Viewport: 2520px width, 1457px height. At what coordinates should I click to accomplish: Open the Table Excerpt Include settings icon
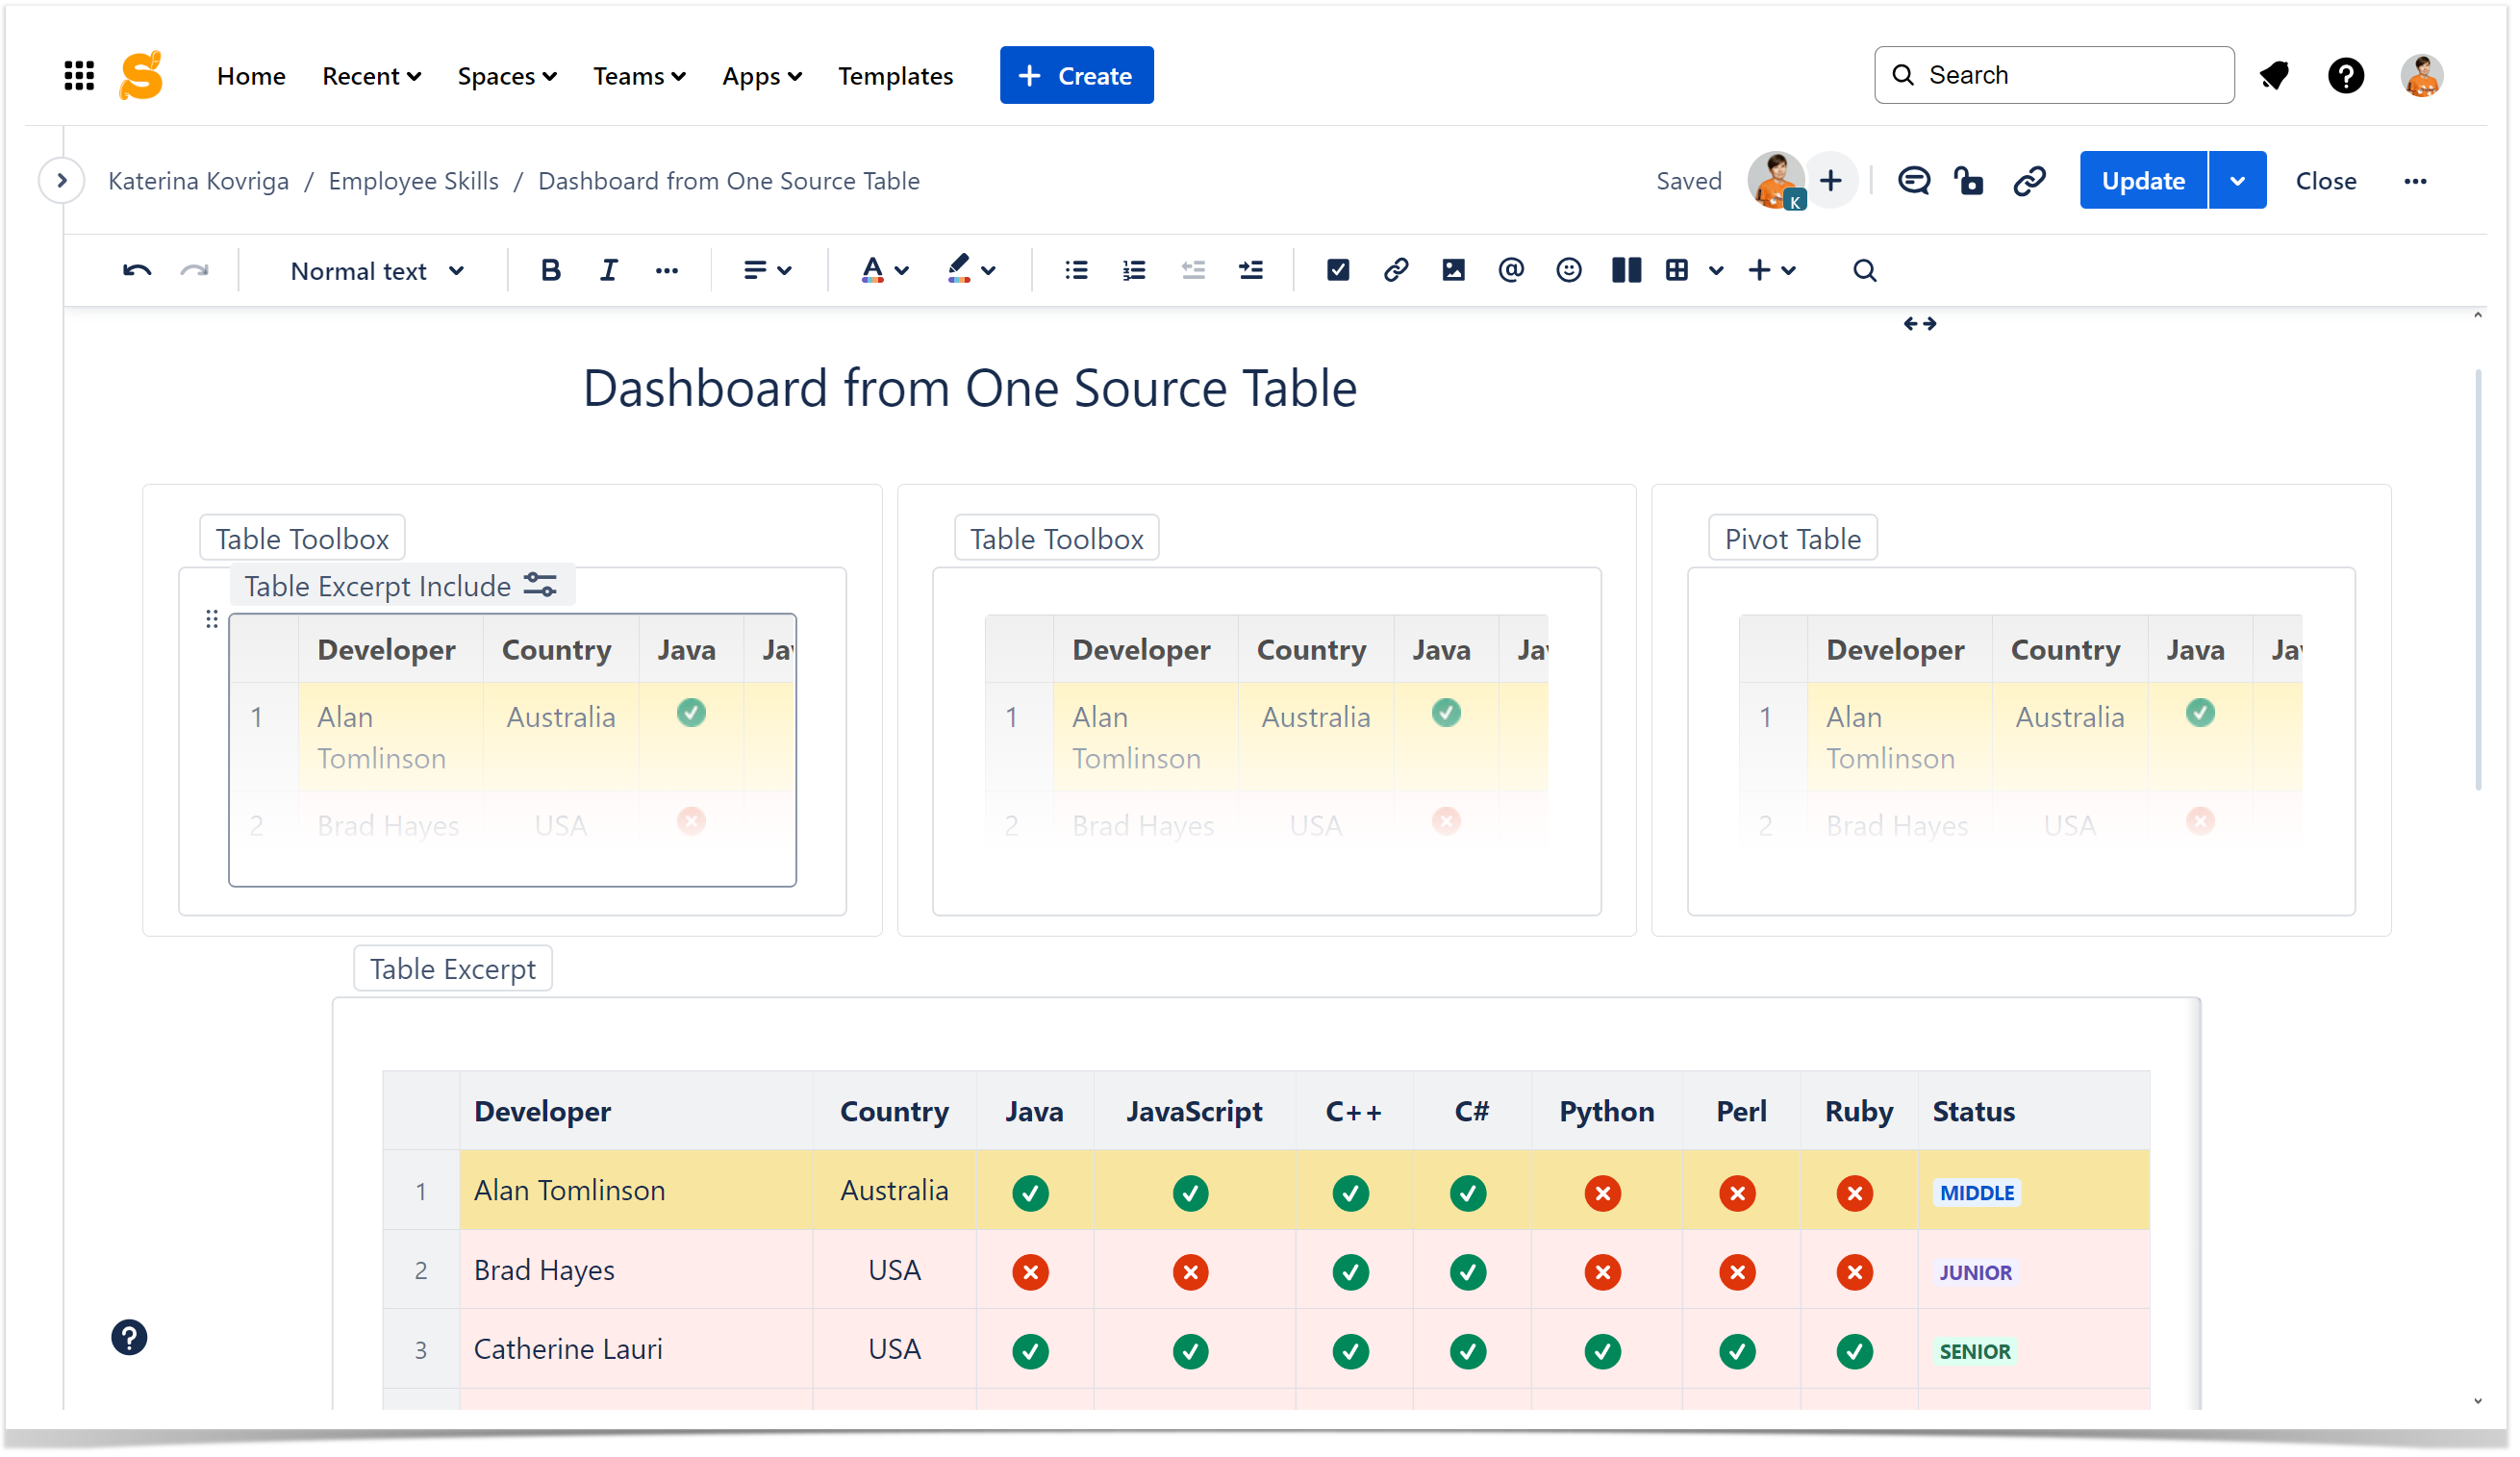541,586
